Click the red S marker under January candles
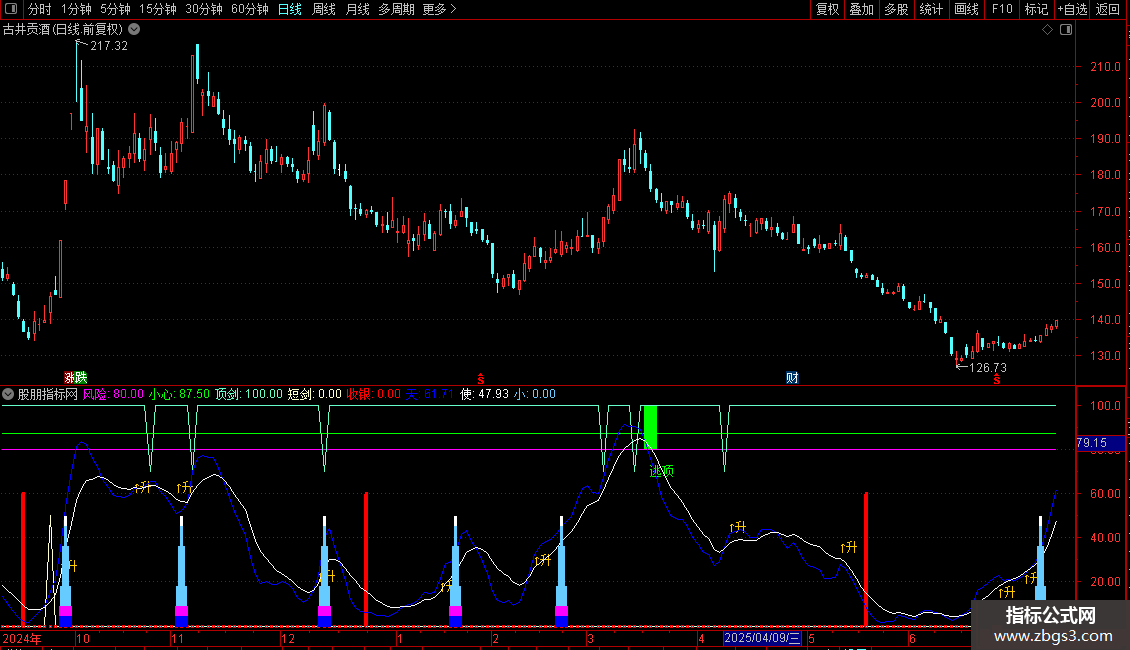 click(480, 379)
